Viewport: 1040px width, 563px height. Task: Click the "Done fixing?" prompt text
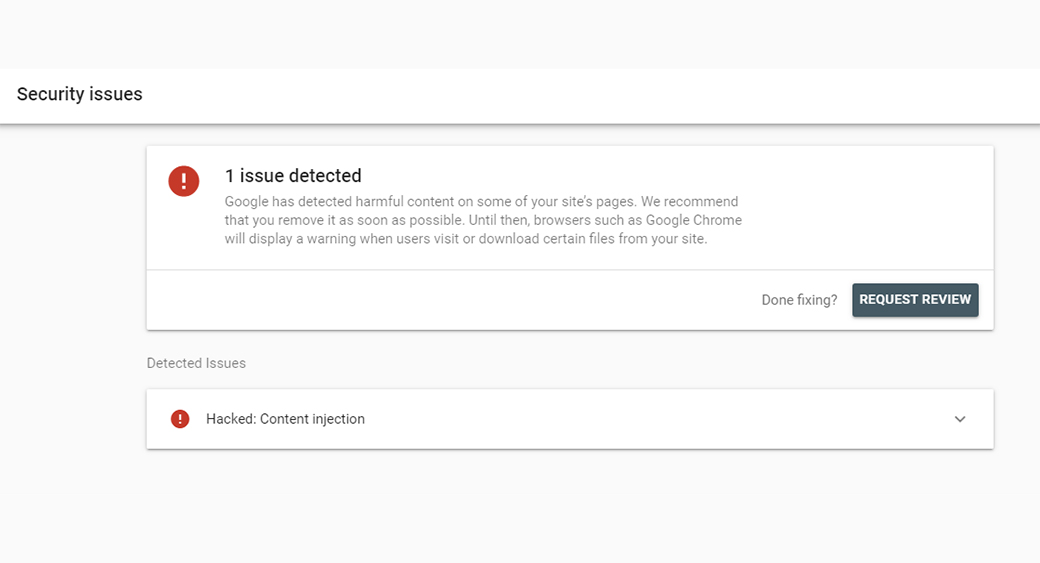(x=799, y=300)
